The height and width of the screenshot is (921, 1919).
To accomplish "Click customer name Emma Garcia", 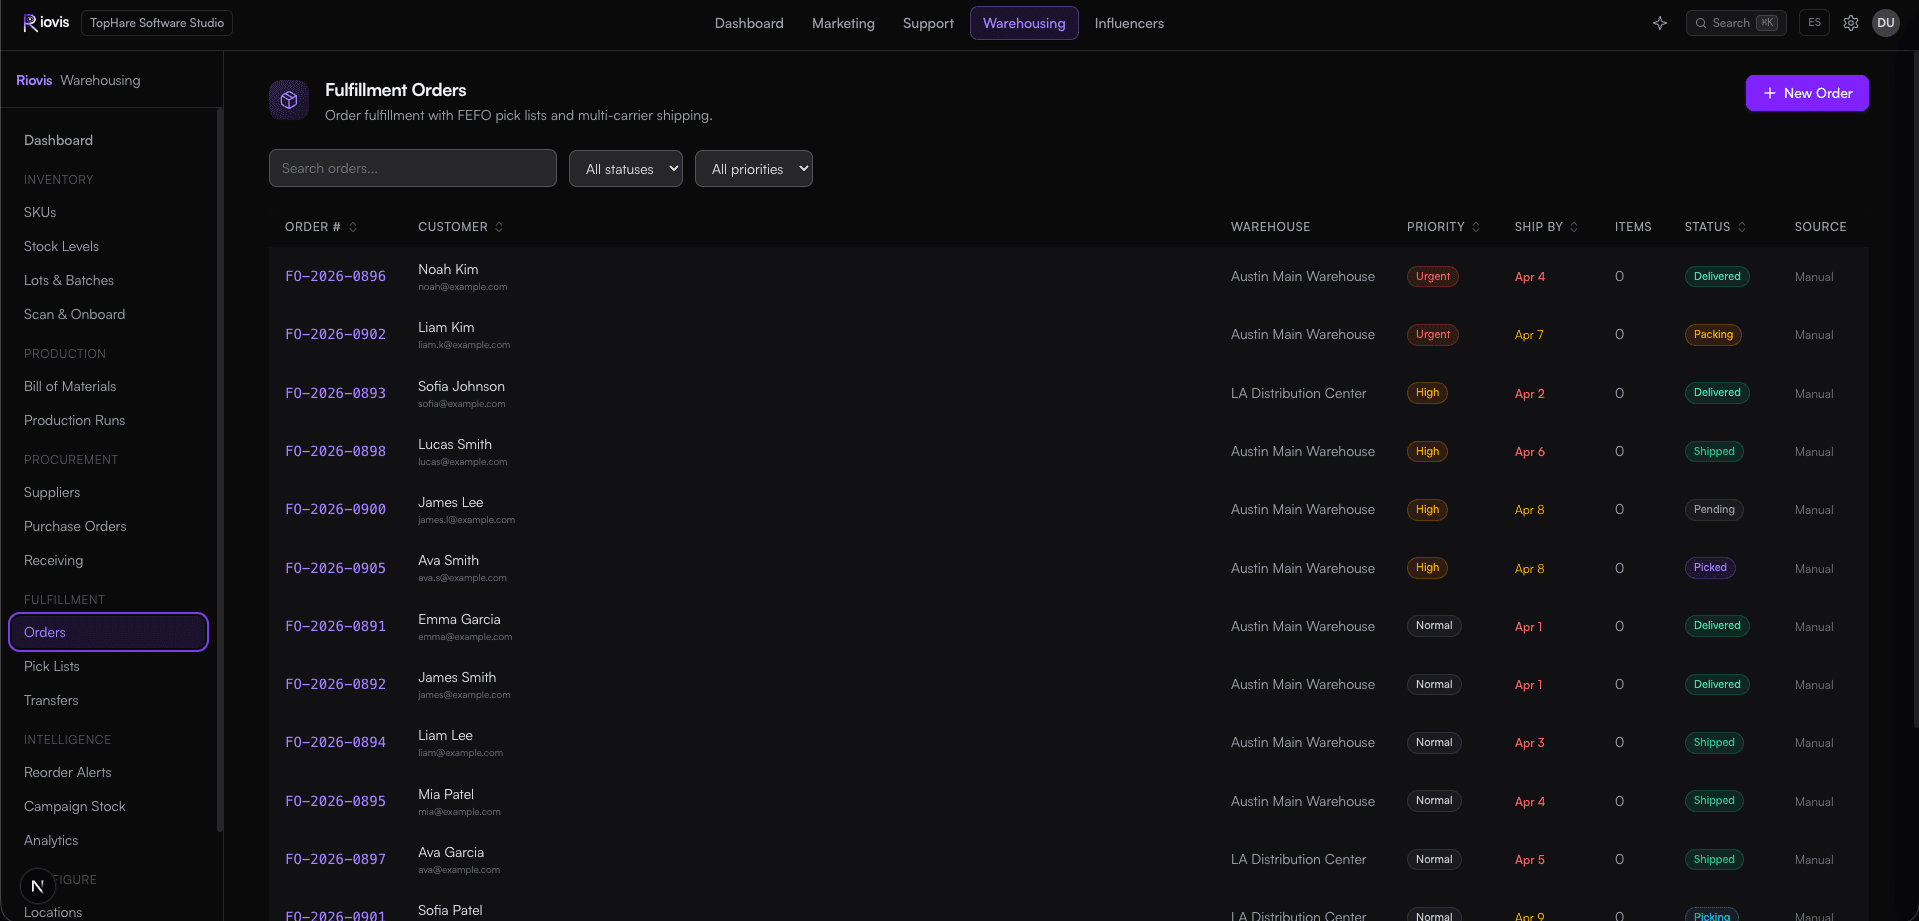I will point(459,620).
